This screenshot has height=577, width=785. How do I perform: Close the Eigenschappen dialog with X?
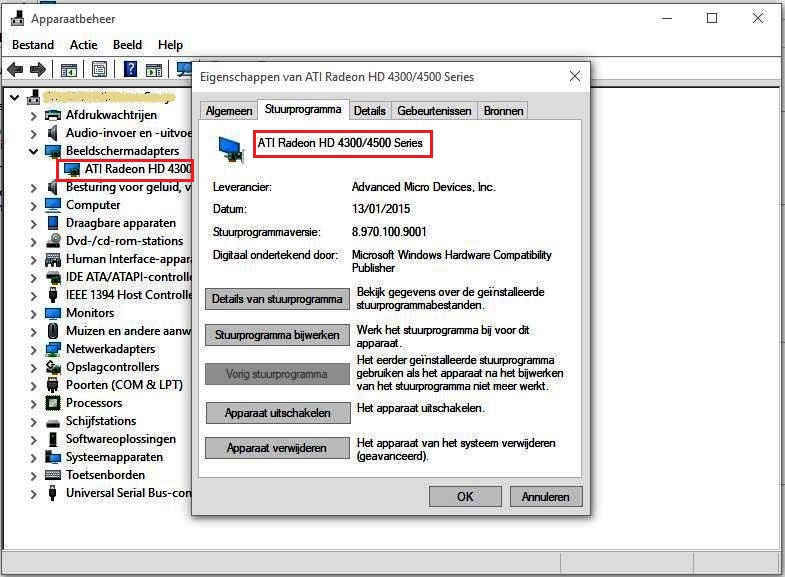pos(575,77)
